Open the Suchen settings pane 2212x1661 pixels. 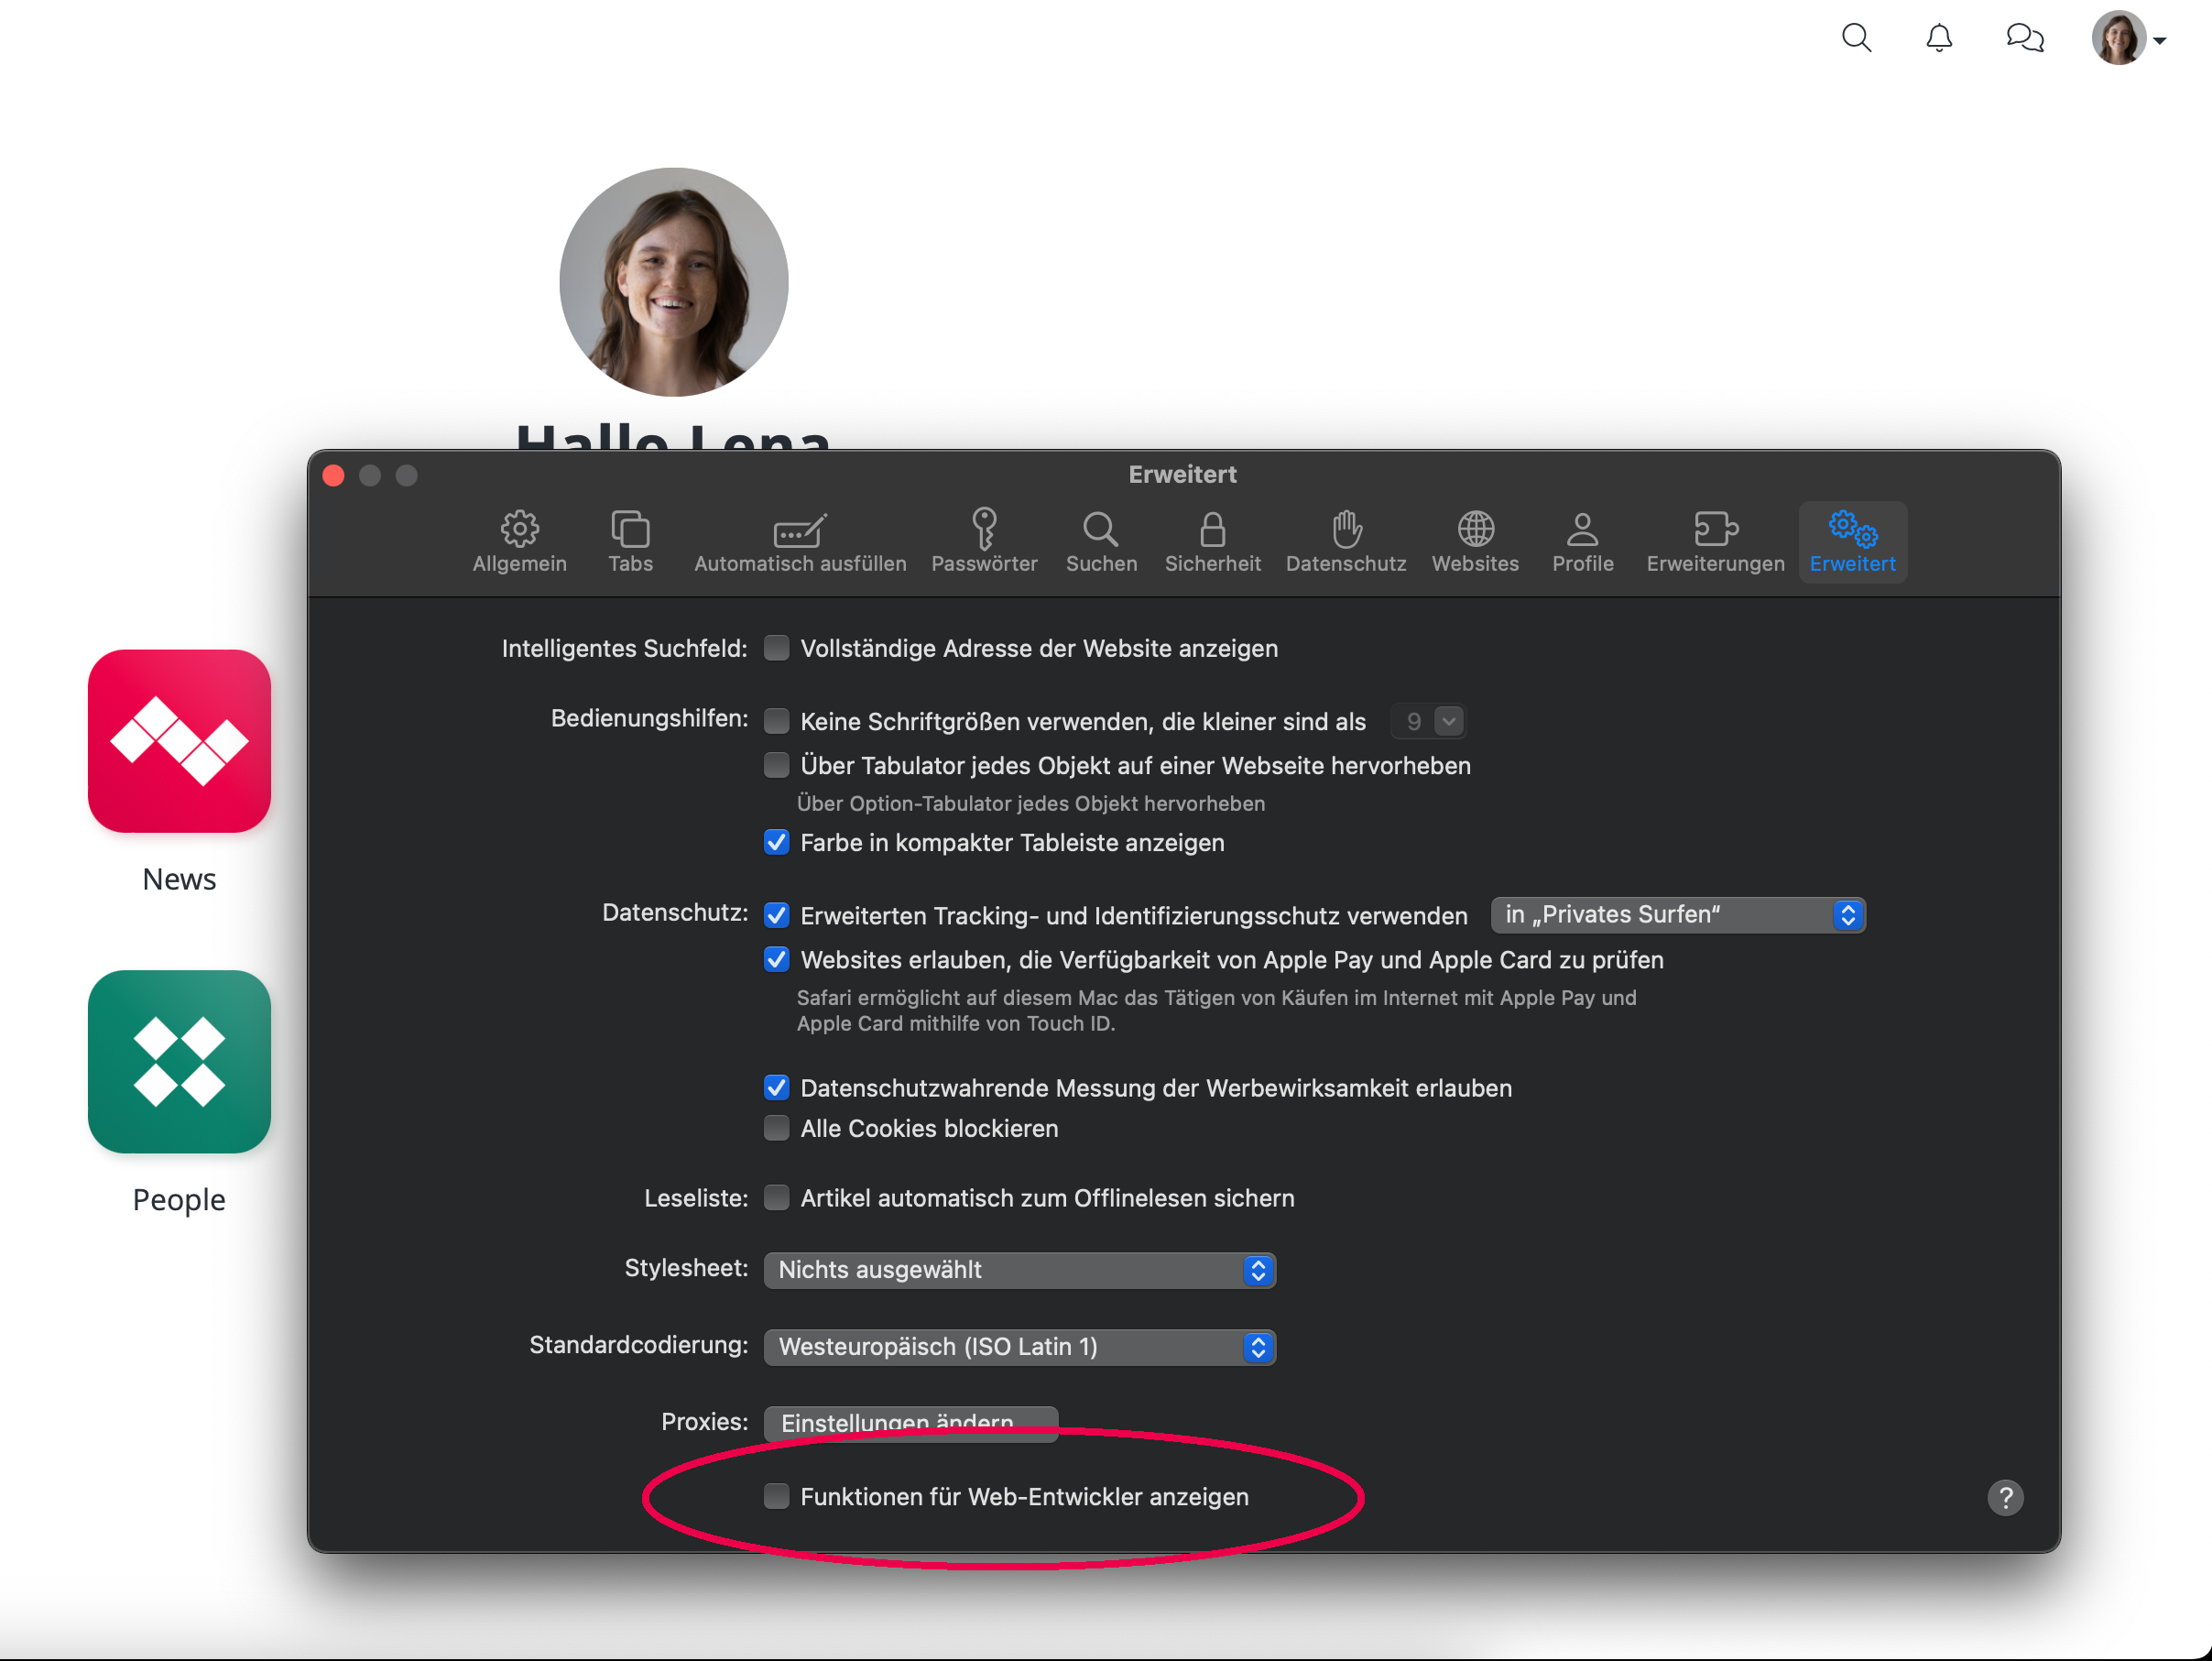[x=1101, y=542]
